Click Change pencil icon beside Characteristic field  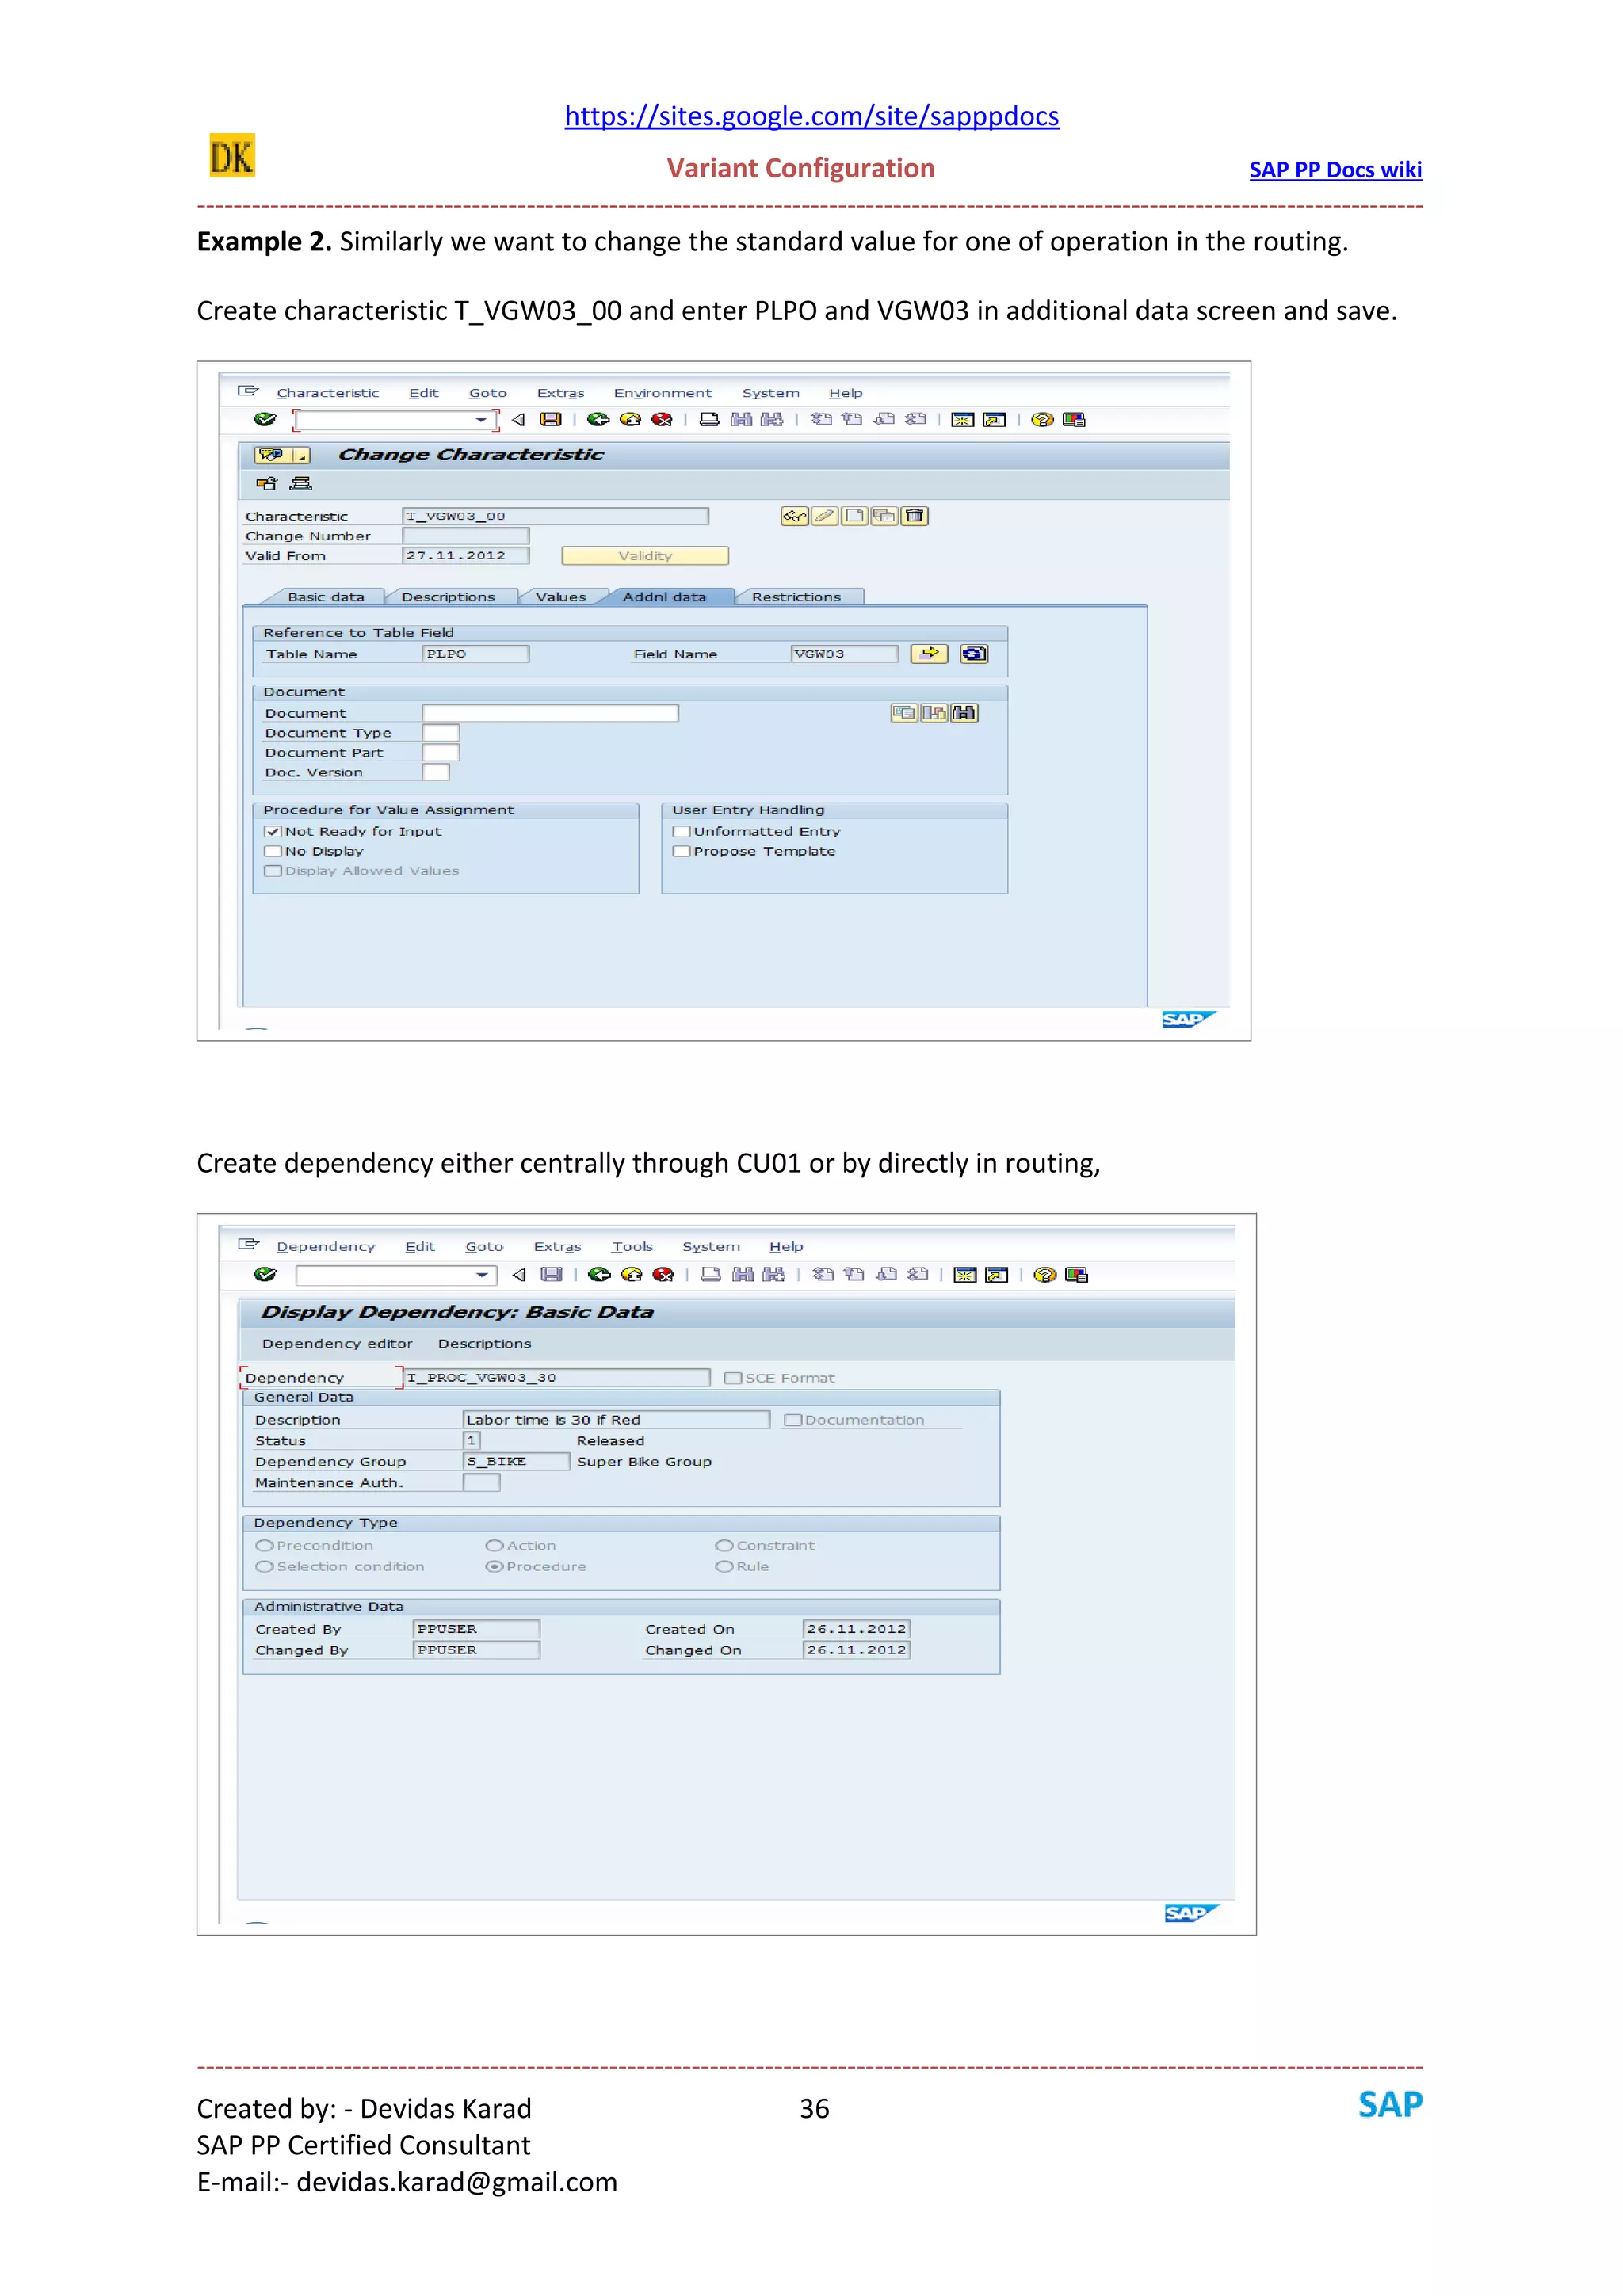tap(825, 516)
